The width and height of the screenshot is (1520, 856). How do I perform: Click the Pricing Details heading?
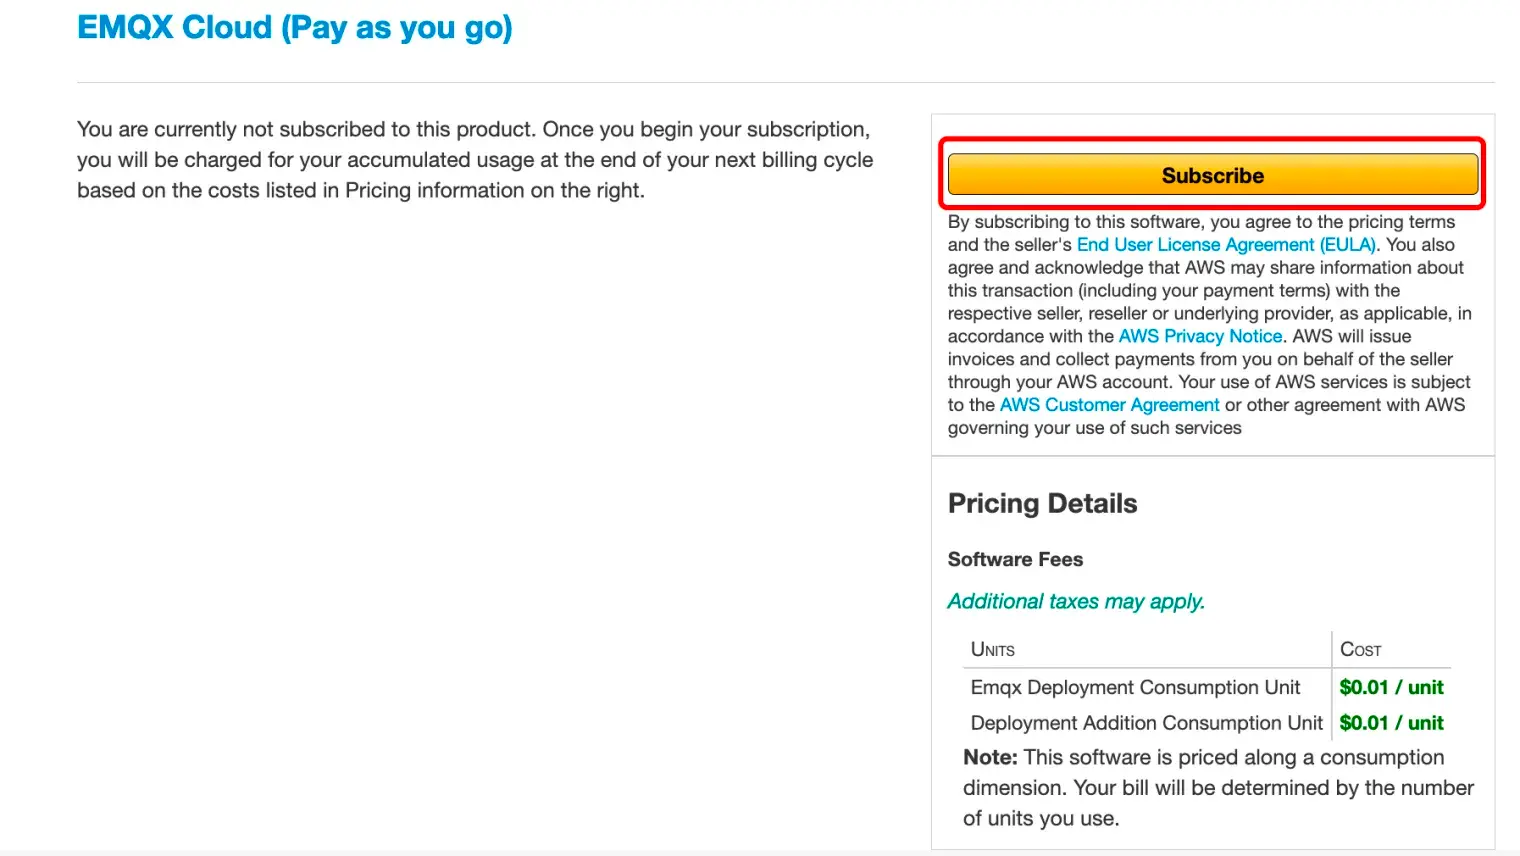pyautogui.click(x=1042, y=504)
